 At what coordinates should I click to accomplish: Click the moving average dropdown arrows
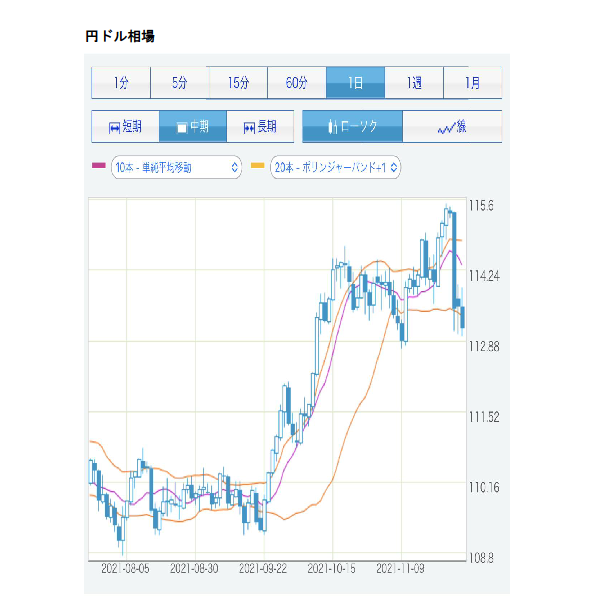click(x=234, y=167)
